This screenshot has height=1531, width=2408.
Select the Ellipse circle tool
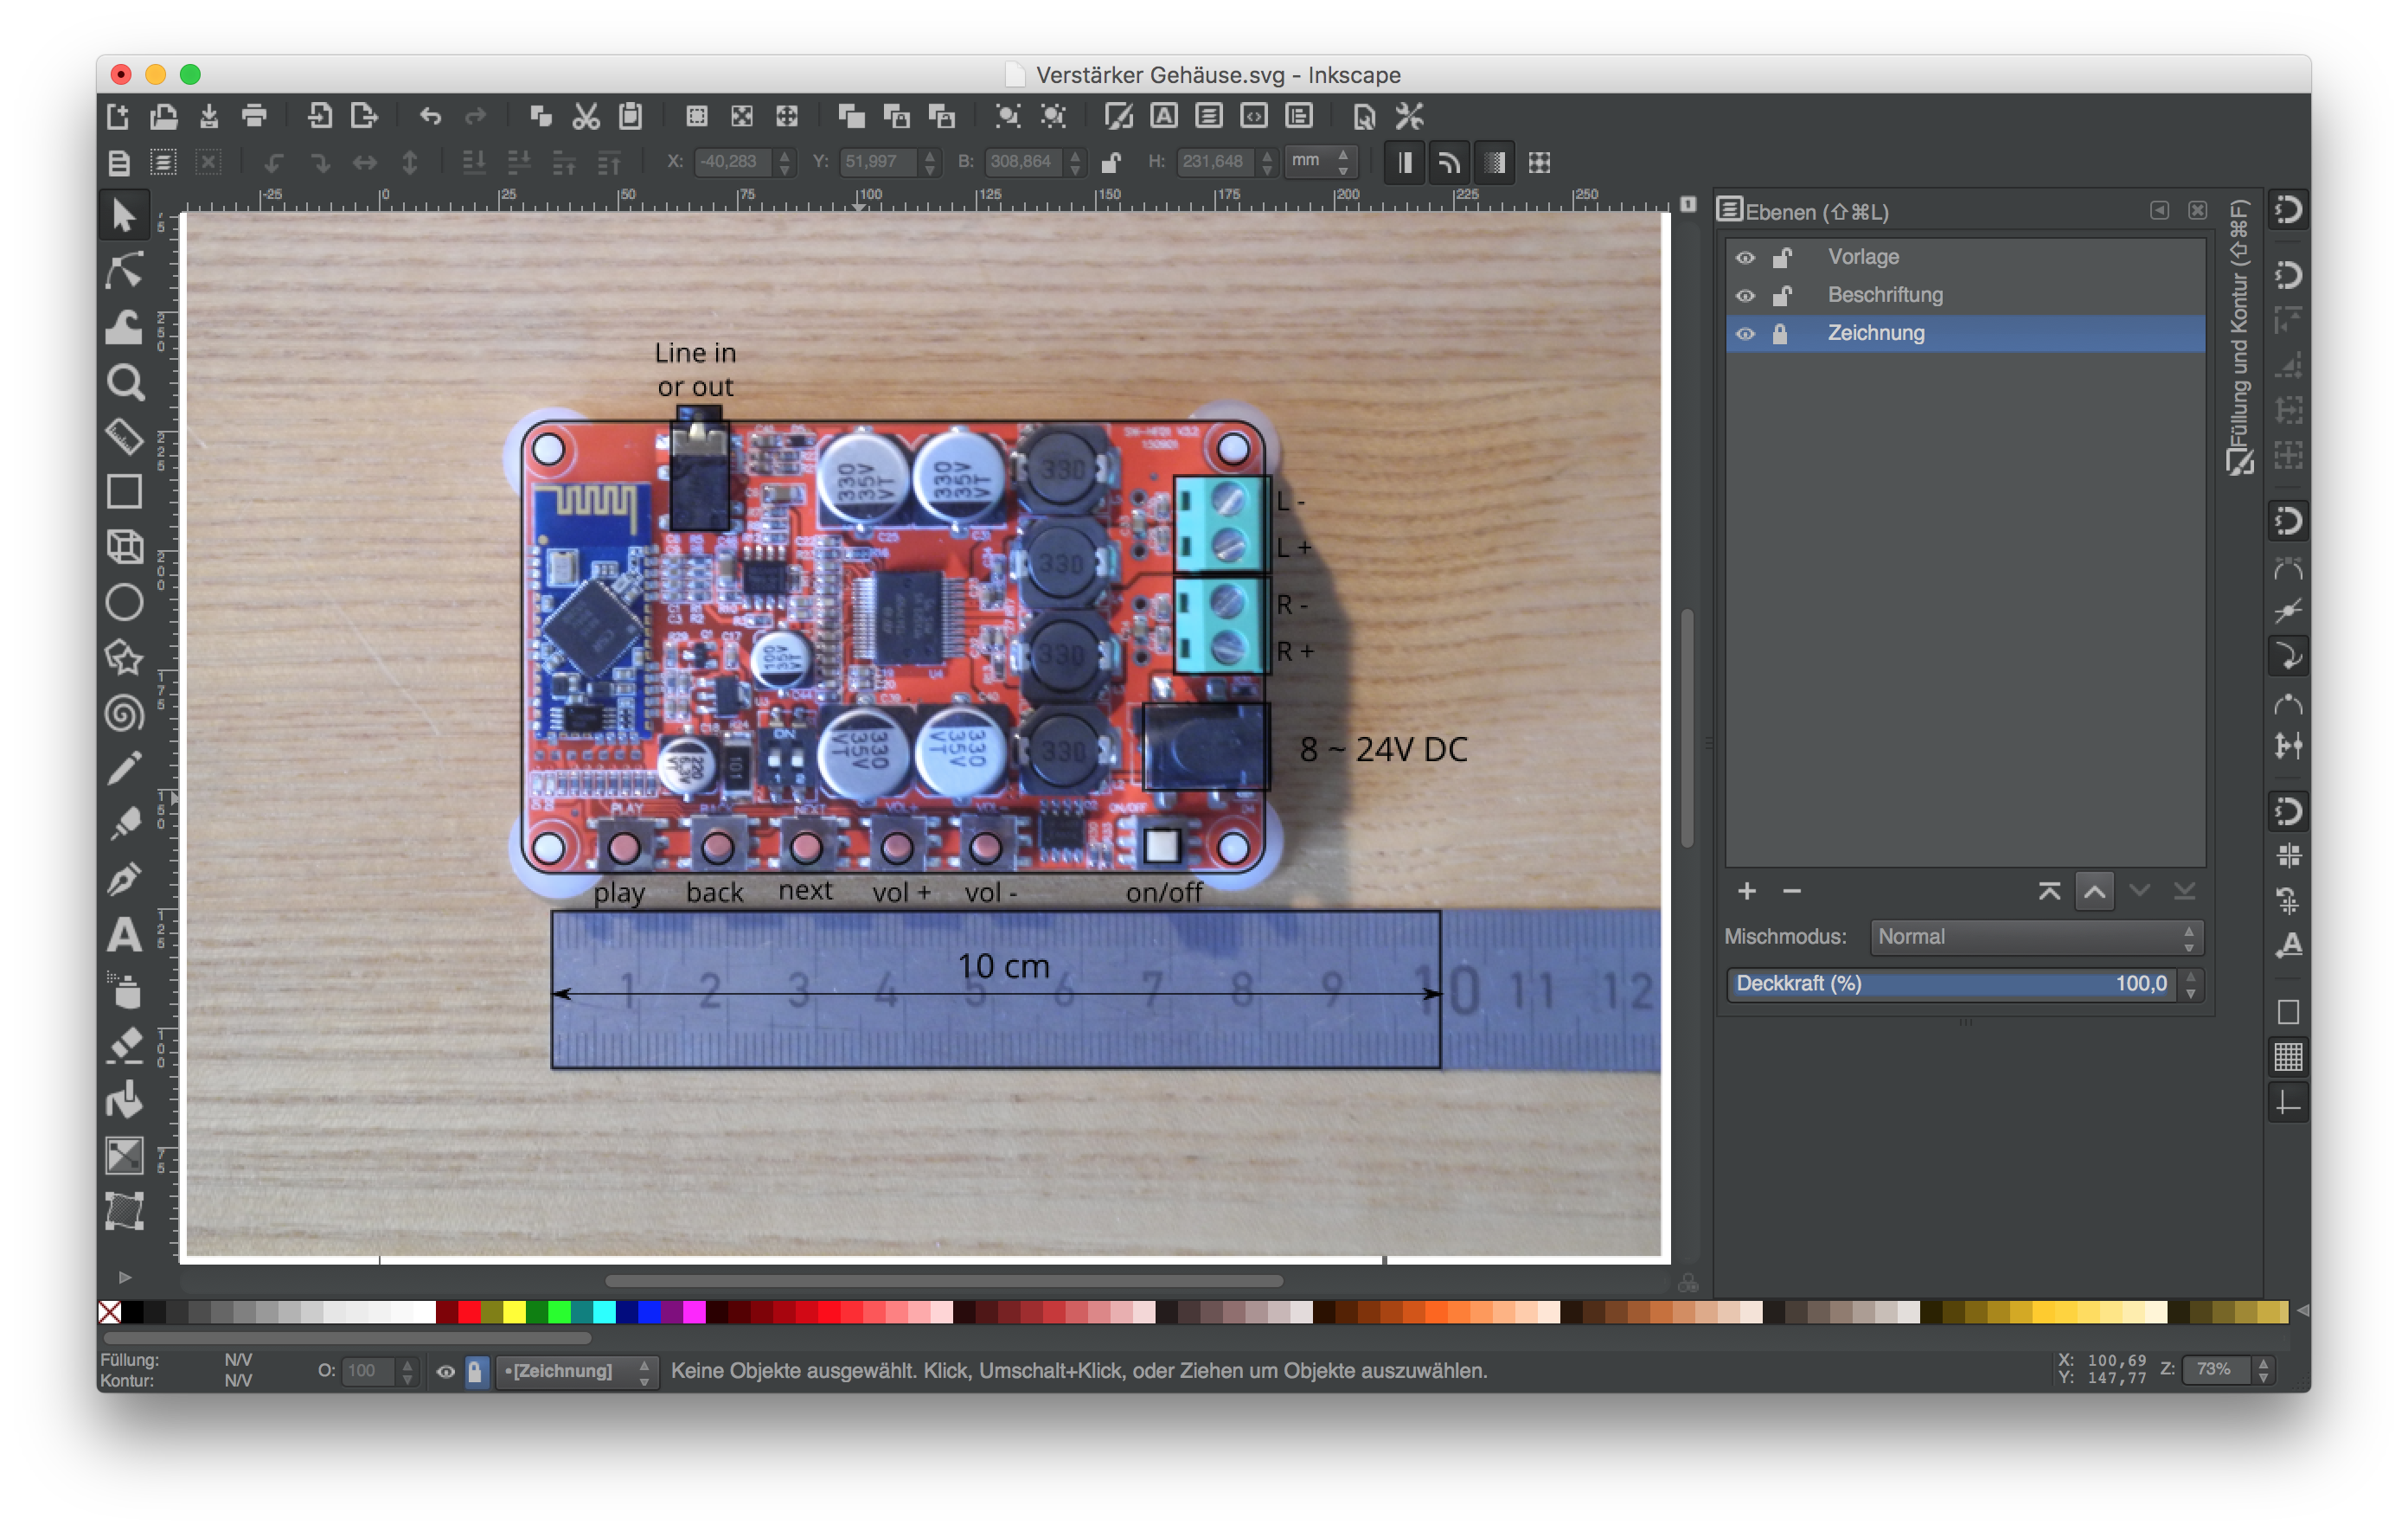(124, 602)
